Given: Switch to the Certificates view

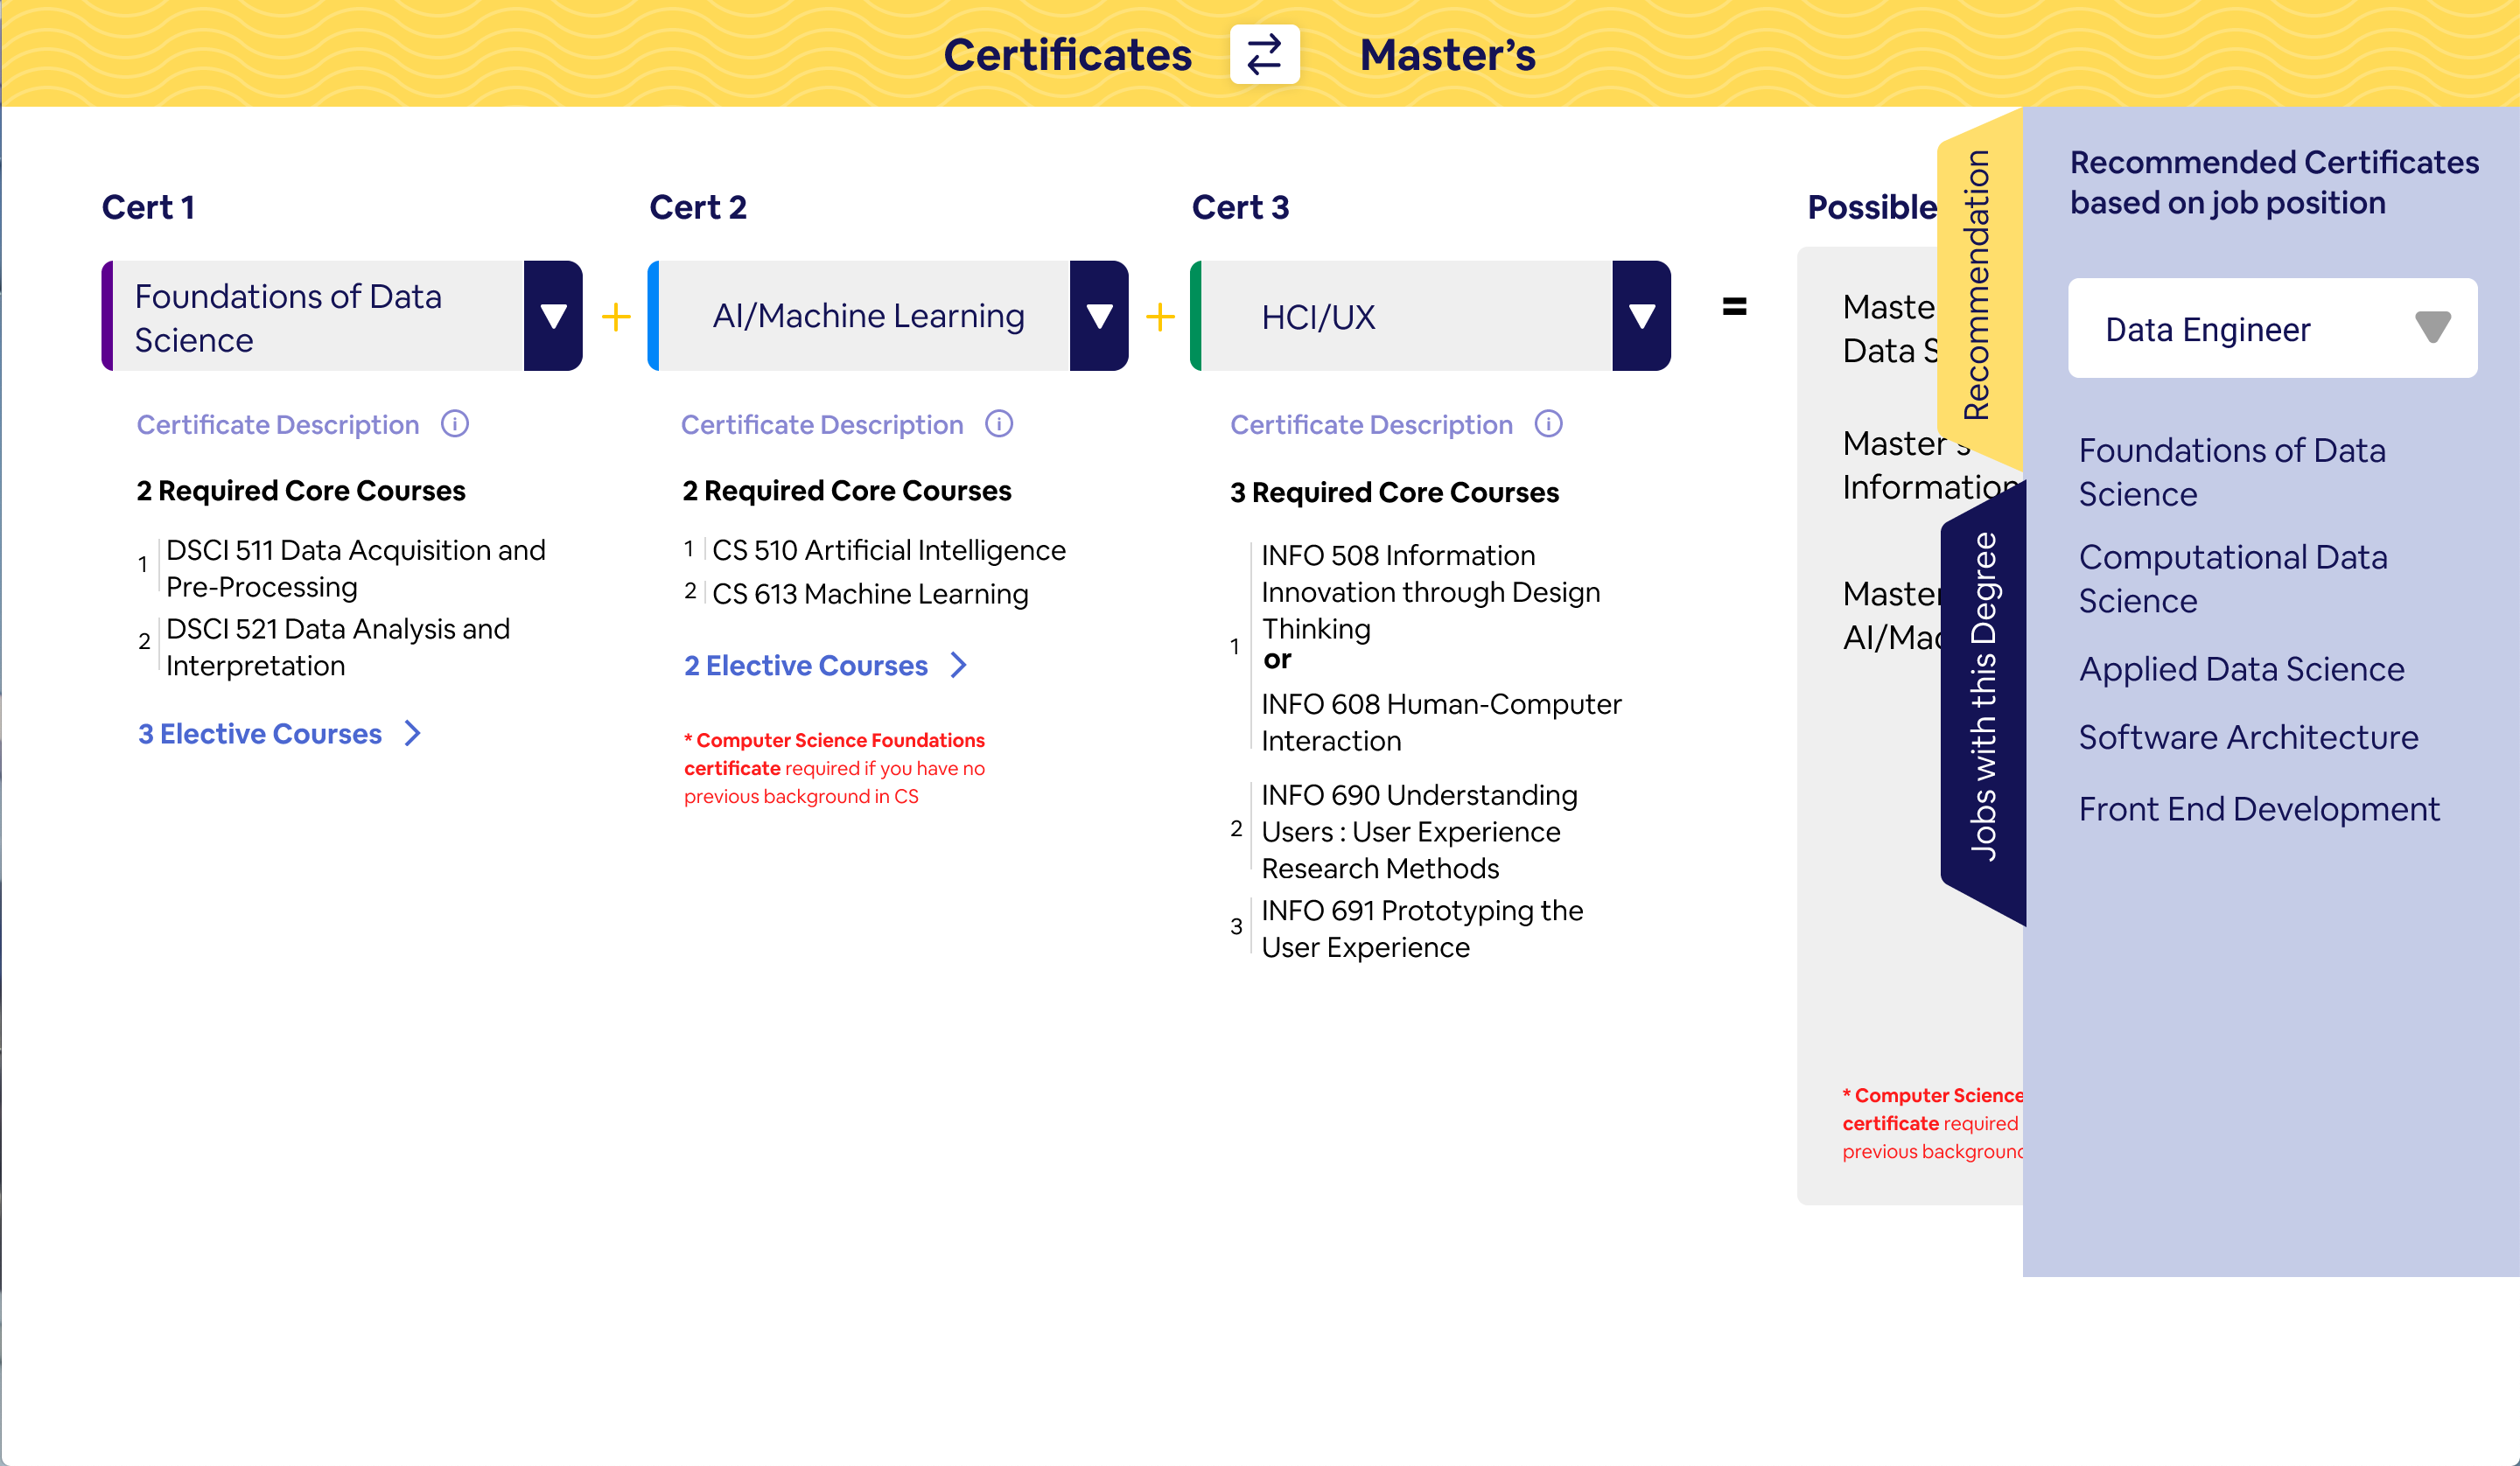Looking at the screenshot, I should click(1067, 54).
